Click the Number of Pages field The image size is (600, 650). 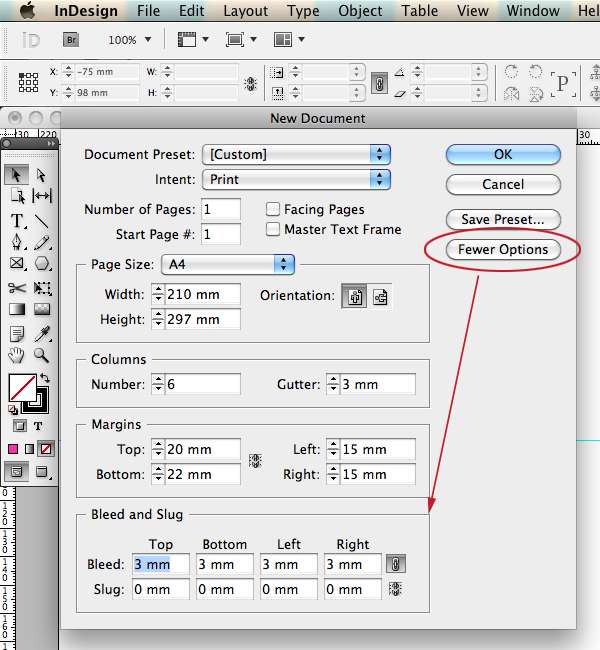point(221,209)
